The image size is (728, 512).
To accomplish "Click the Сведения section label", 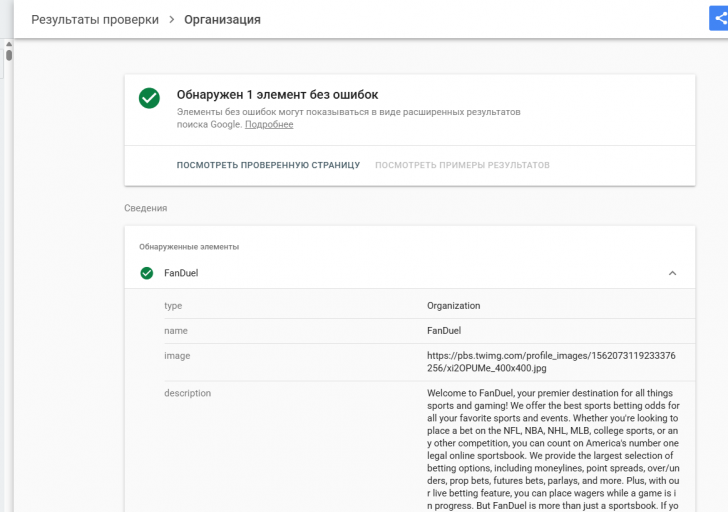I will pyautogui.click(x=146, y=208).
